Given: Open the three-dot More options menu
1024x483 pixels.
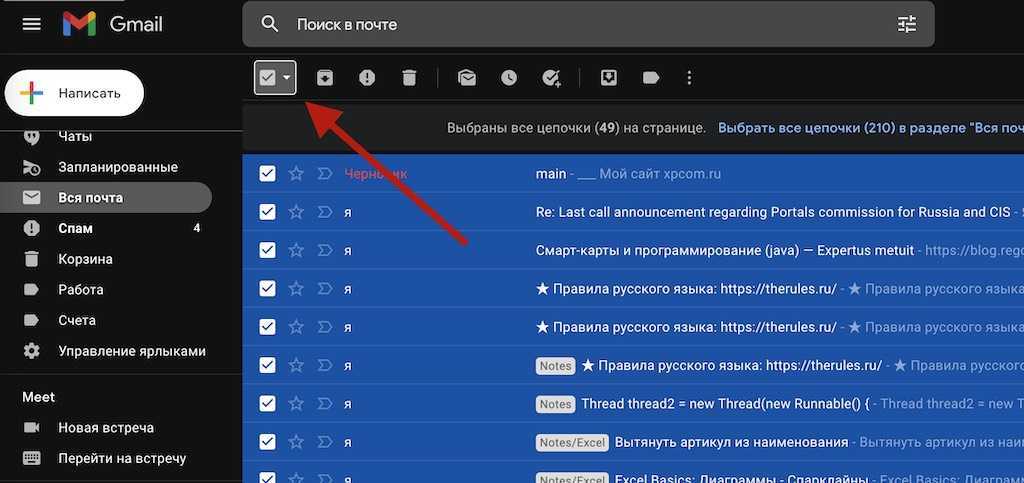Looking at the screenshot, I should [x=689, y=78].
